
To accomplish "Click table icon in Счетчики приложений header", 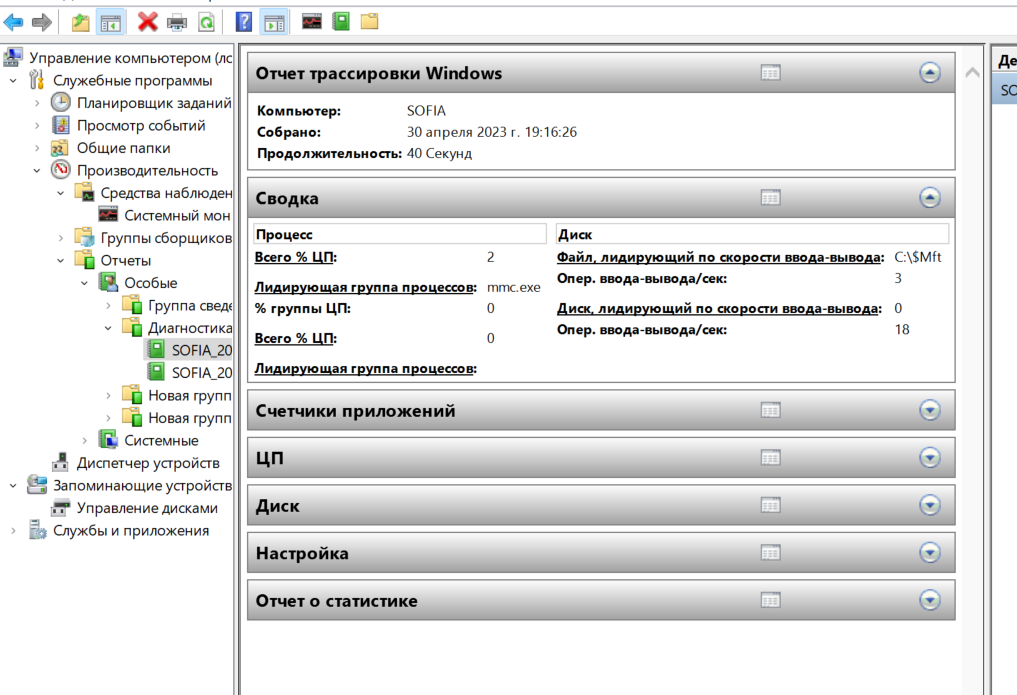I will coord(771,410).
